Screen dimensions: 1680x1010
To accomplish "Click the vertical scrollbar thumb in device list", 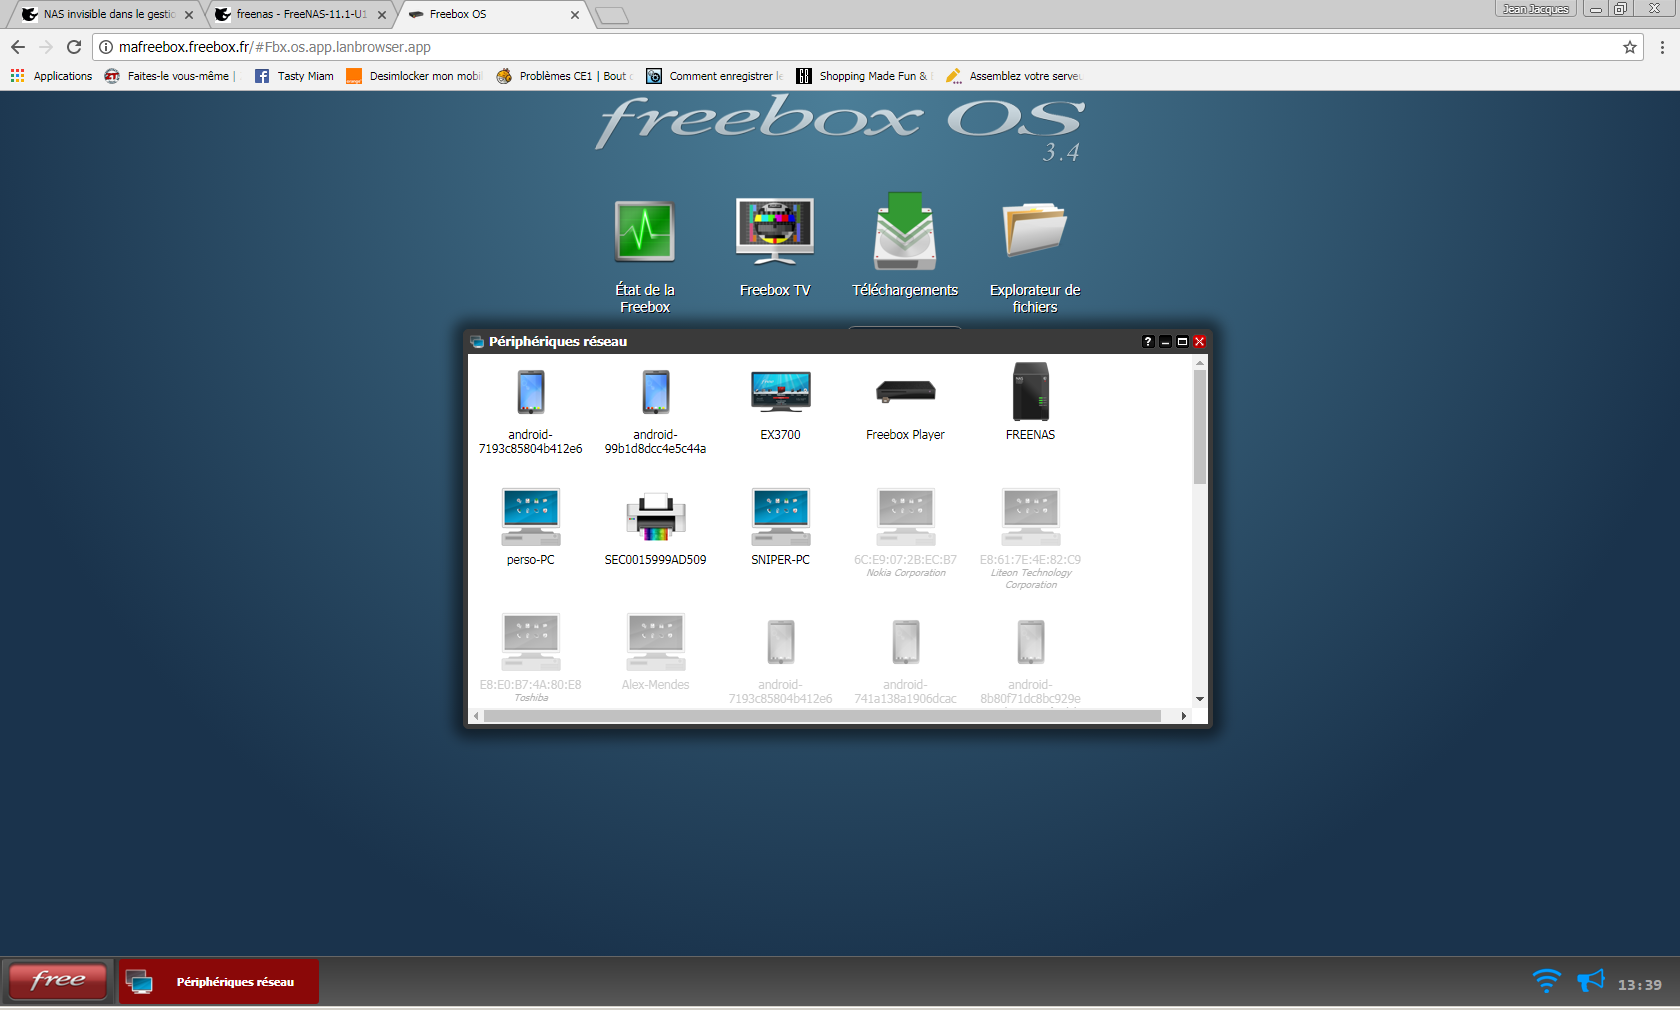I will point(1199,427).
